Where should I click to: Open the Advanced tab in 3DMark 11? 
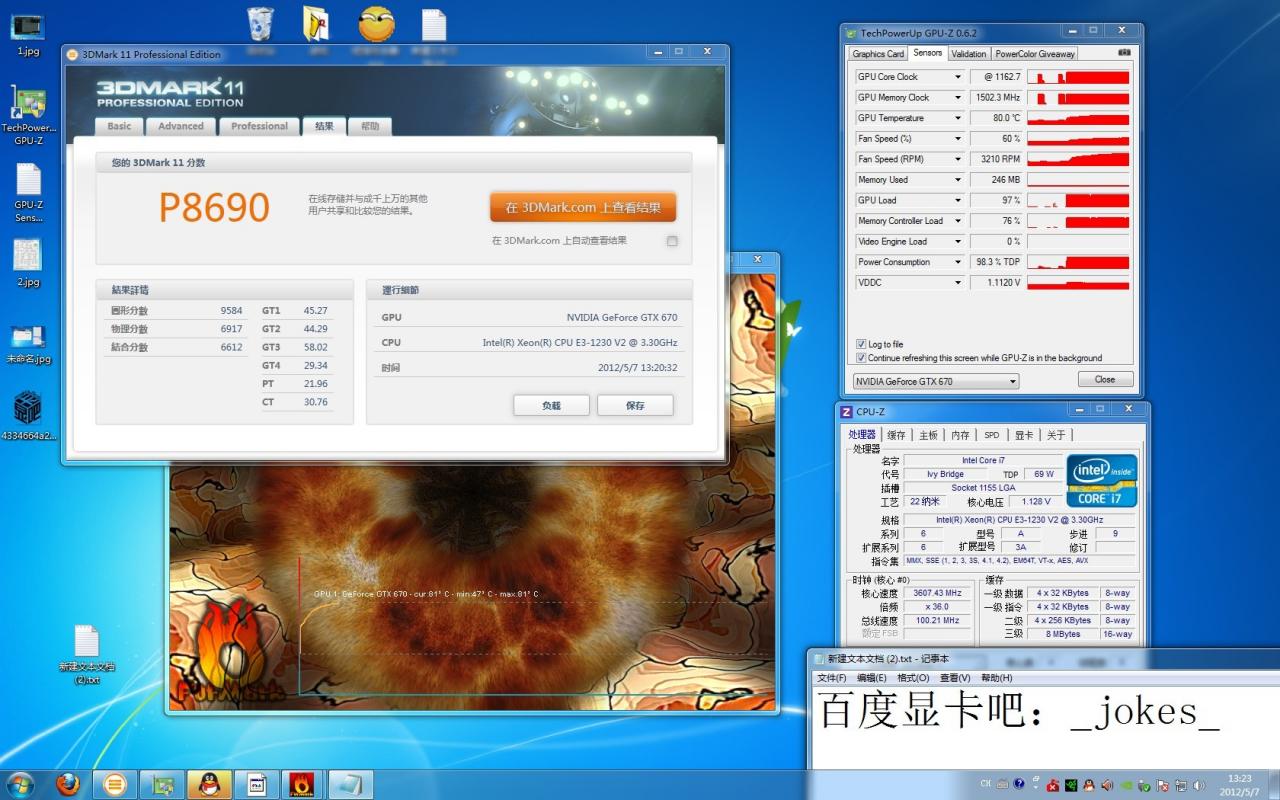point(181,126)
